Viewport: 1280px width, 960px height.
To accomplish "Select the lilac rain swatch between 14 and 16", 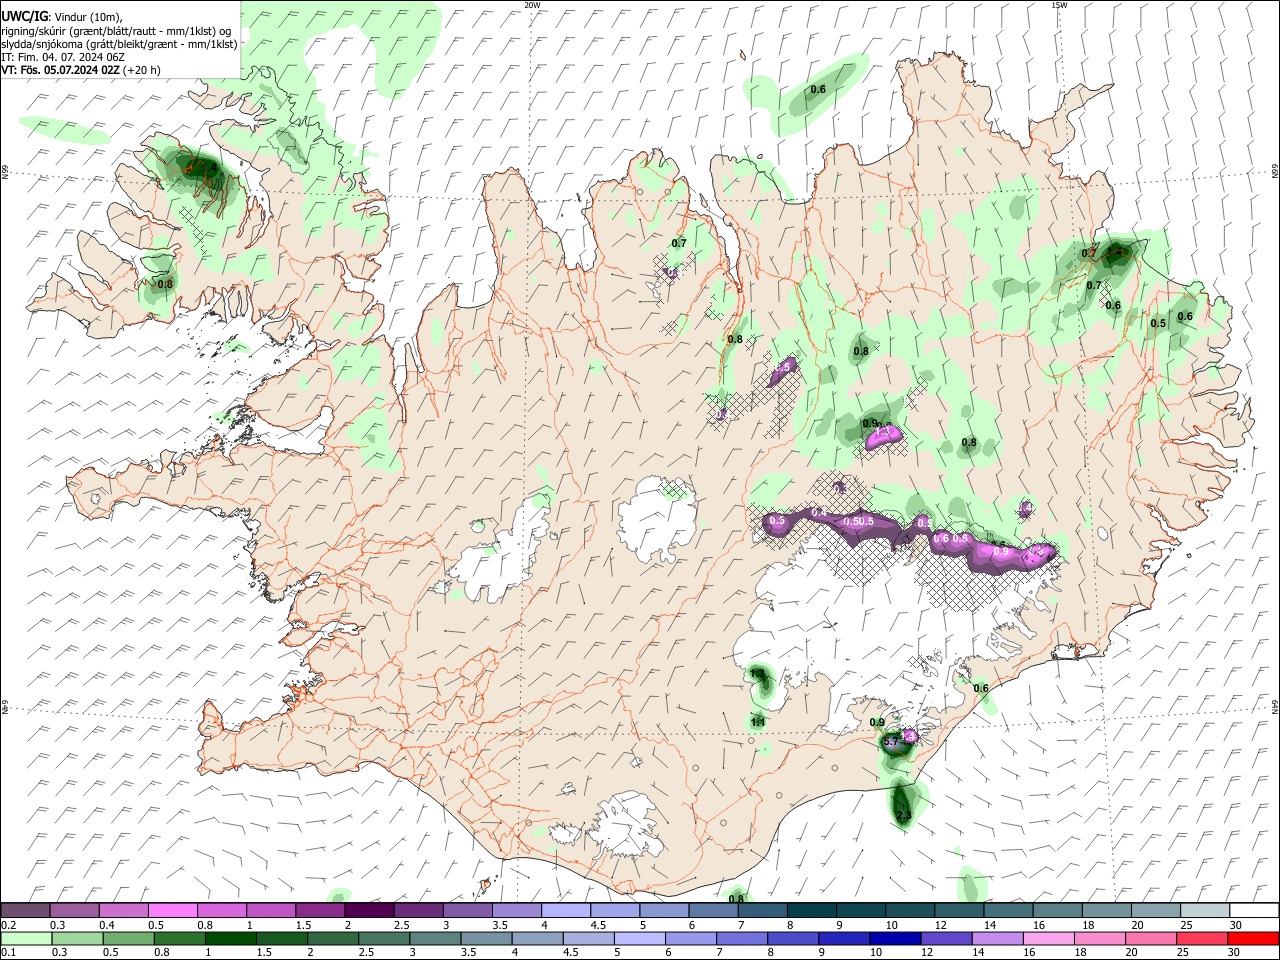I will [x=998, y=939].
